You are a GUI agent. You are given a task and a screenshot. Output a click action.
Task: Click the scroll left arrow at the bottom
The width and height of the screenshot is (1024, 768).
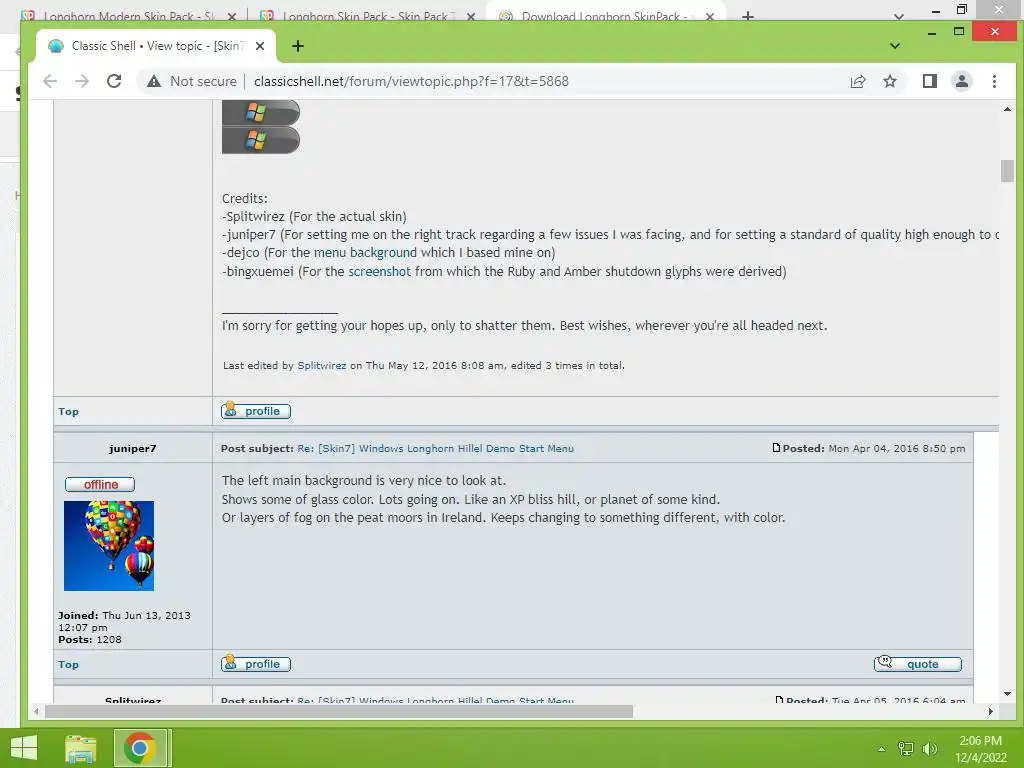(36, 711)
